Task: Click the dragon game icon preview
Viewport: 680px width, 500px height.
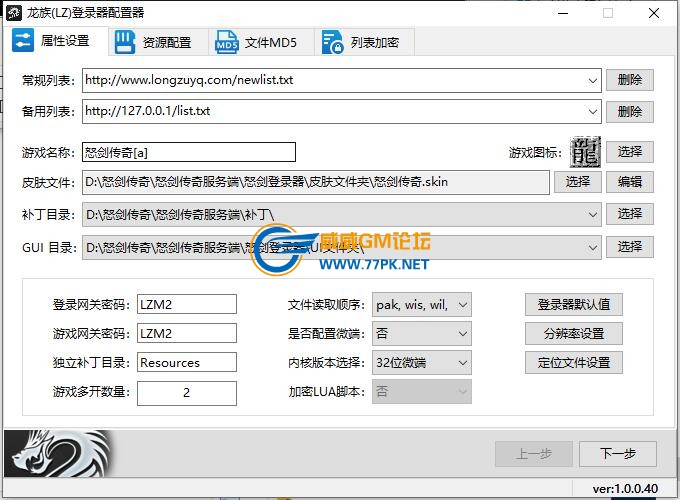Action: click(x=585, y=152)
